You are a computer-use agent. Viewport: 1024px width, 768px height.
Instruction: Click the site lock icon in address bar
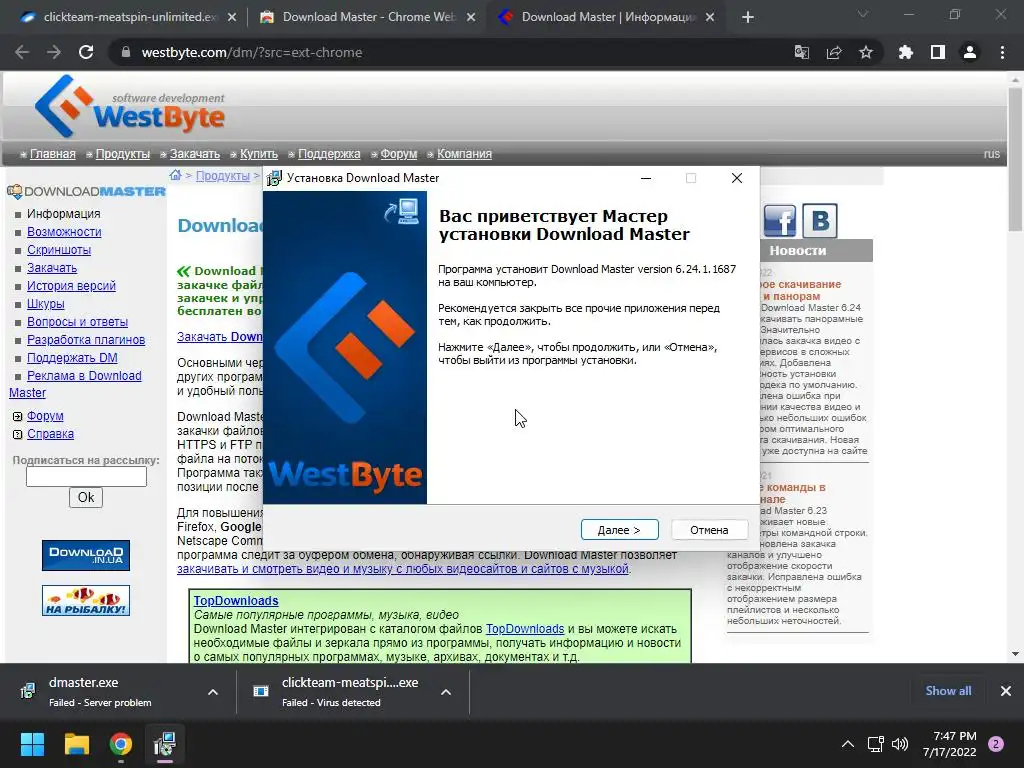pos(126,52)
